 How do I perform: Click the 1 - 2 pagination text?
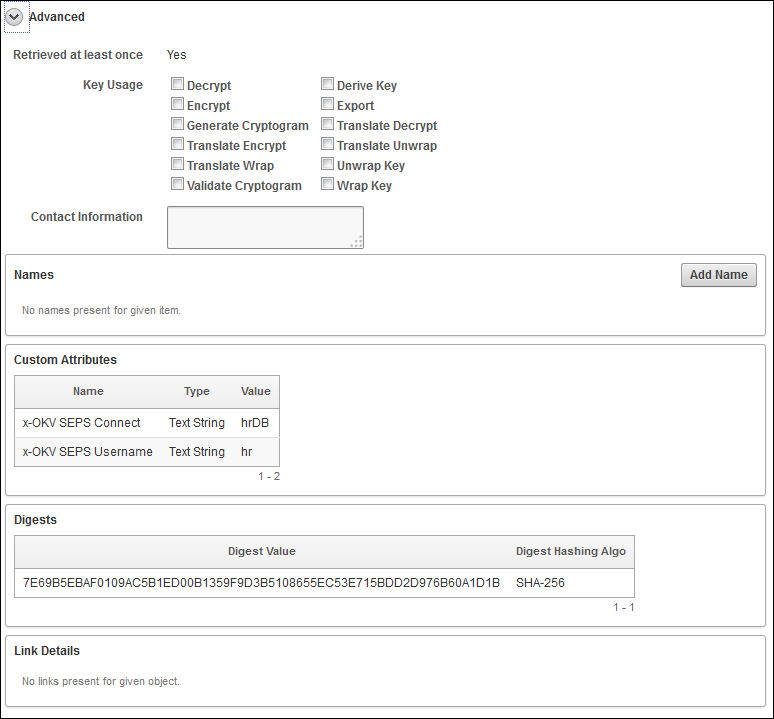269,476
